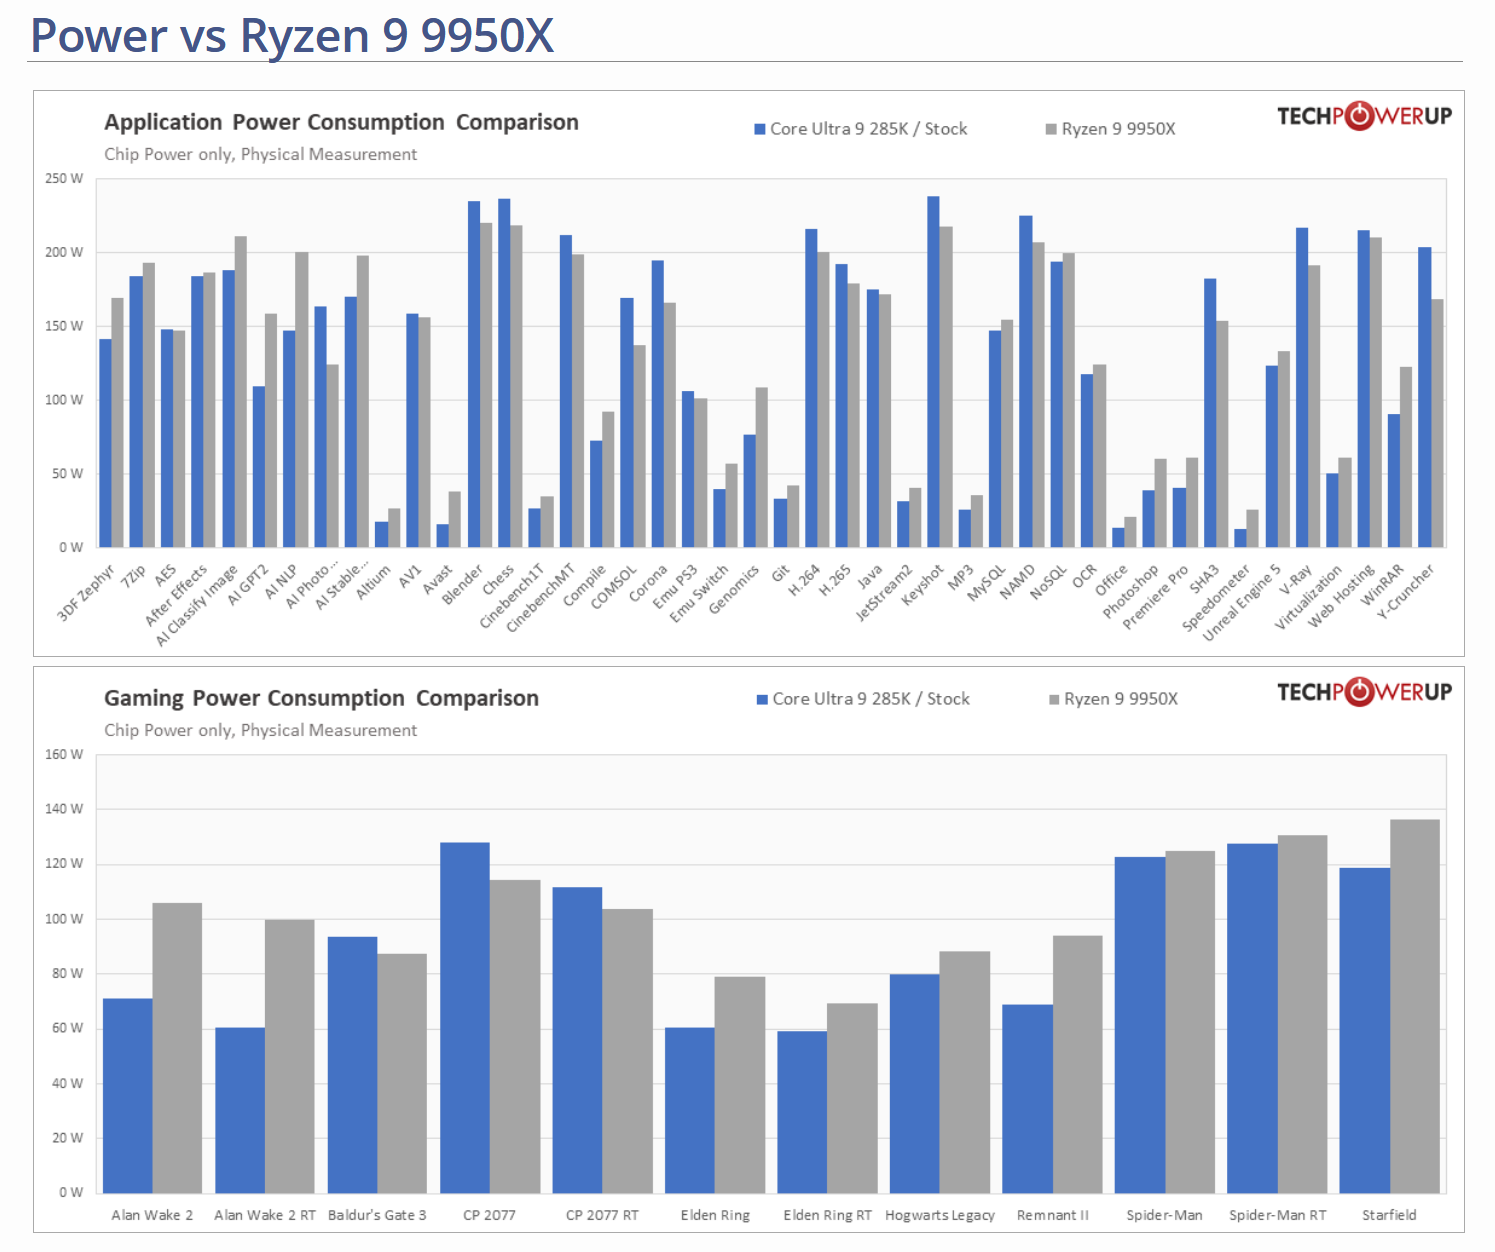
Task: Click the blue Core Ultra bar for Baldur's Gate 3
Action: point(352,1065)
